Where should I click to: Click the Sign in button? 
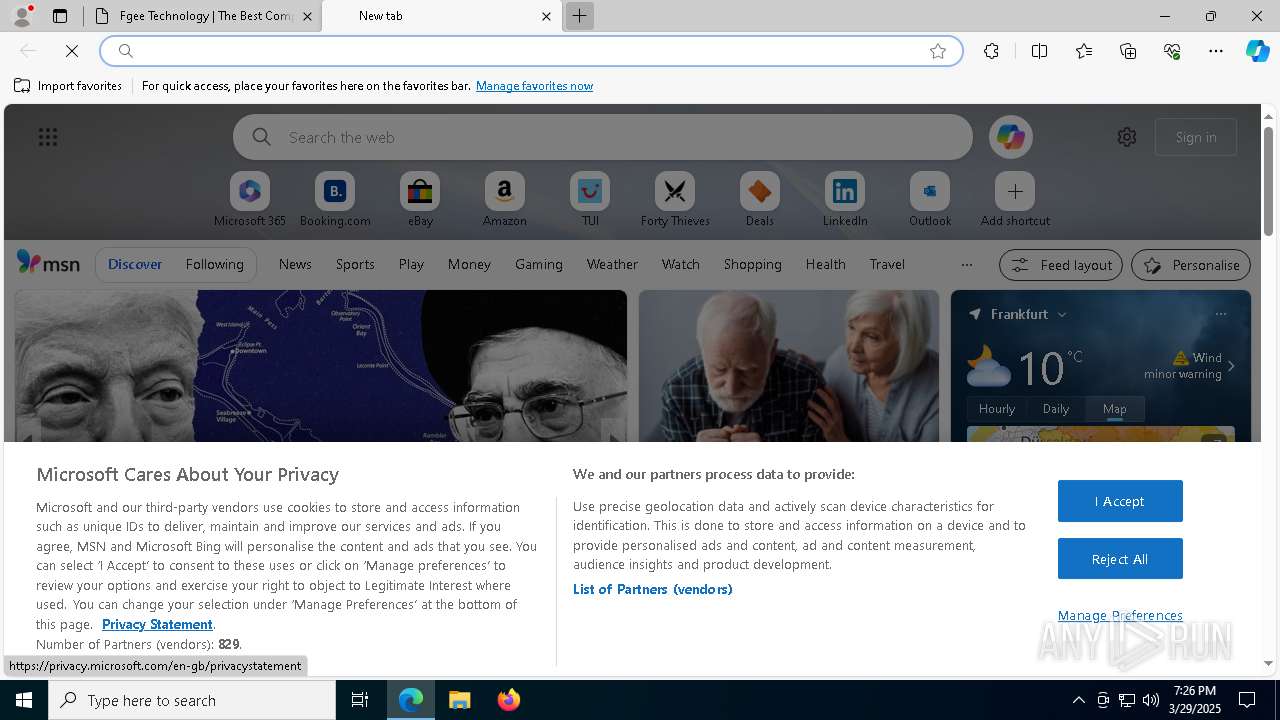click(1196, 137)
